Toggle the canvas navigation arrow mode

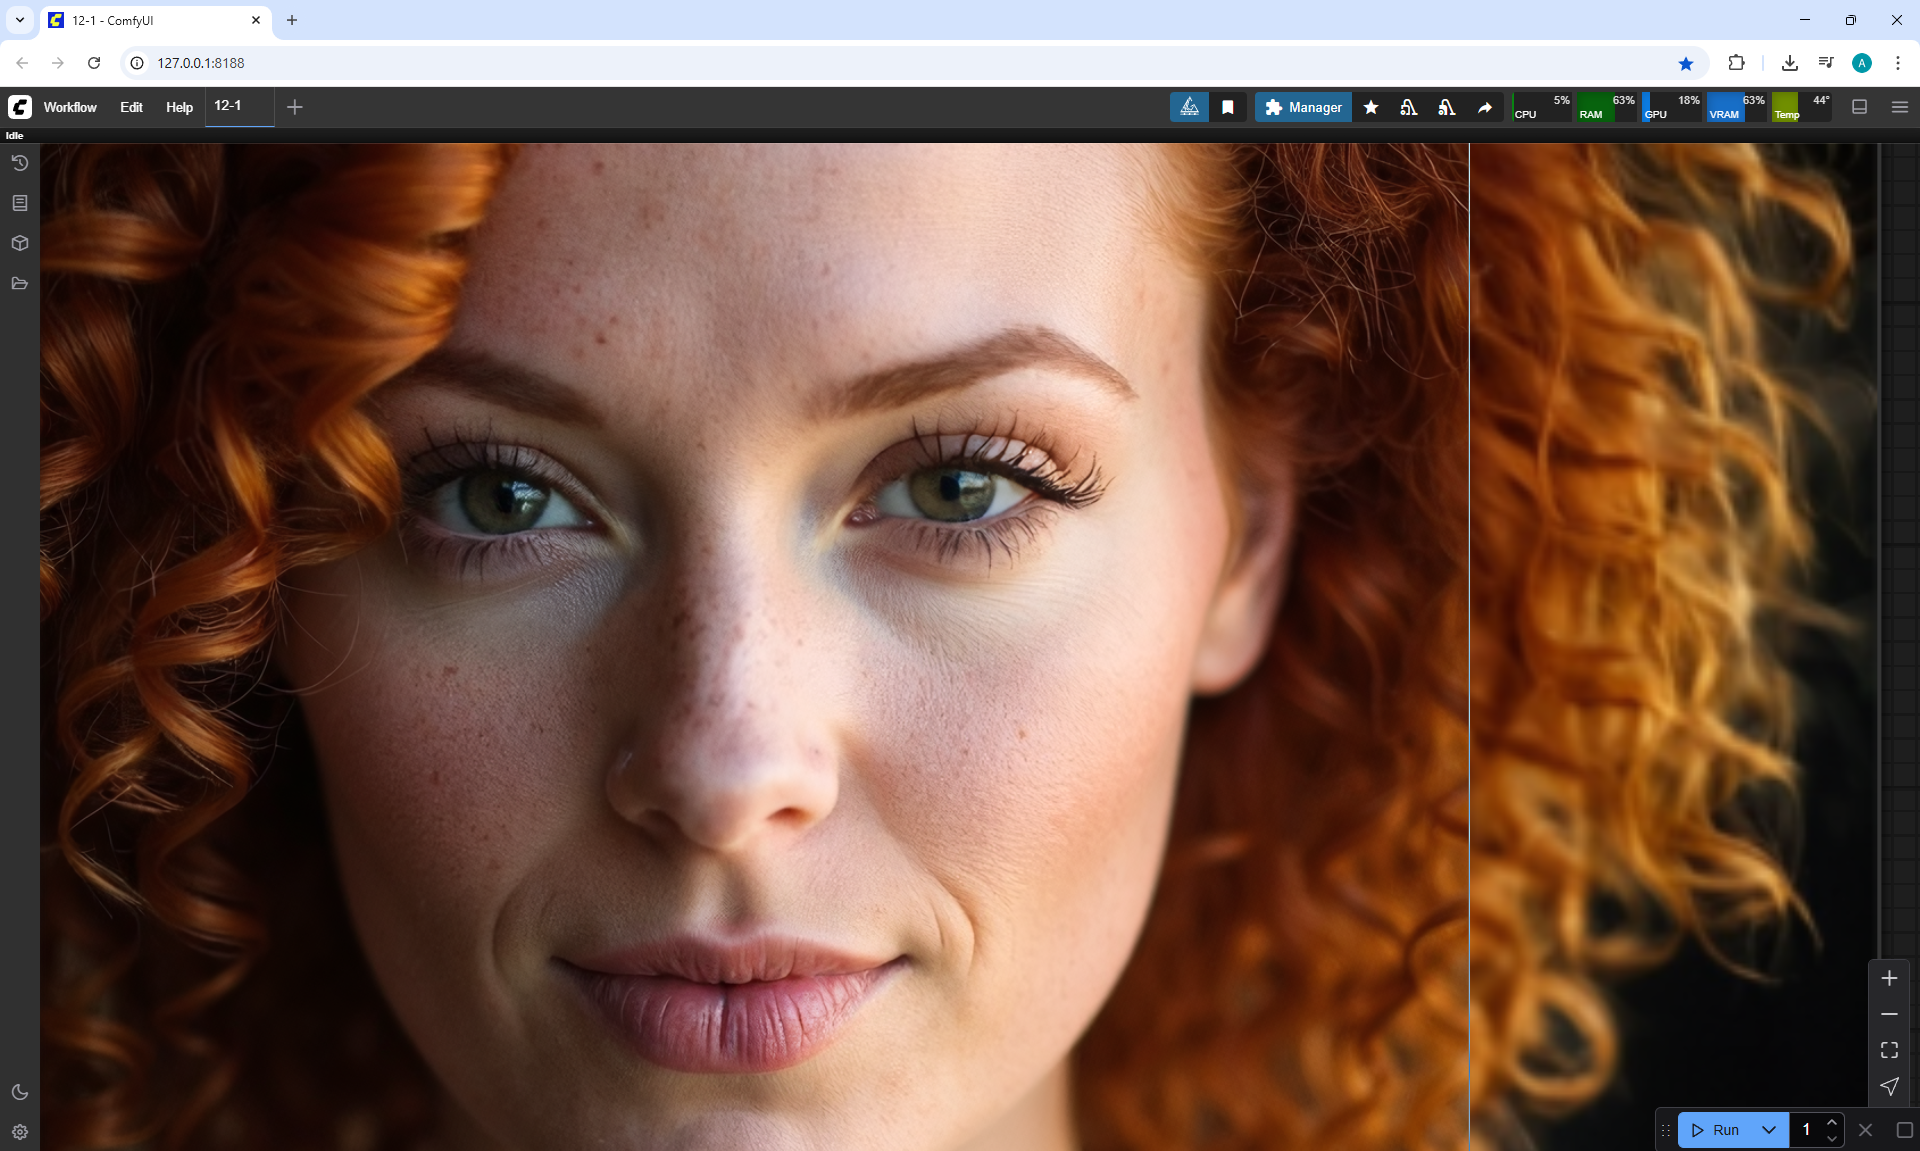1889,1086
